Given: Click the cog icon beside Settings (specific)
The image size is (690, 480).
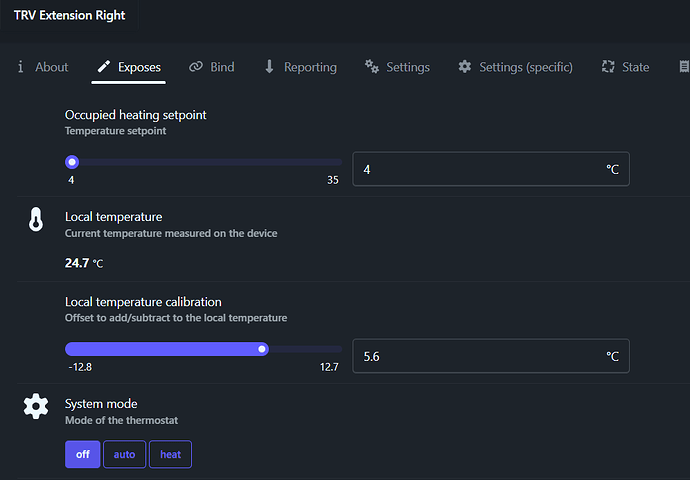Looking at the screenshot, I should pos(465,67).
